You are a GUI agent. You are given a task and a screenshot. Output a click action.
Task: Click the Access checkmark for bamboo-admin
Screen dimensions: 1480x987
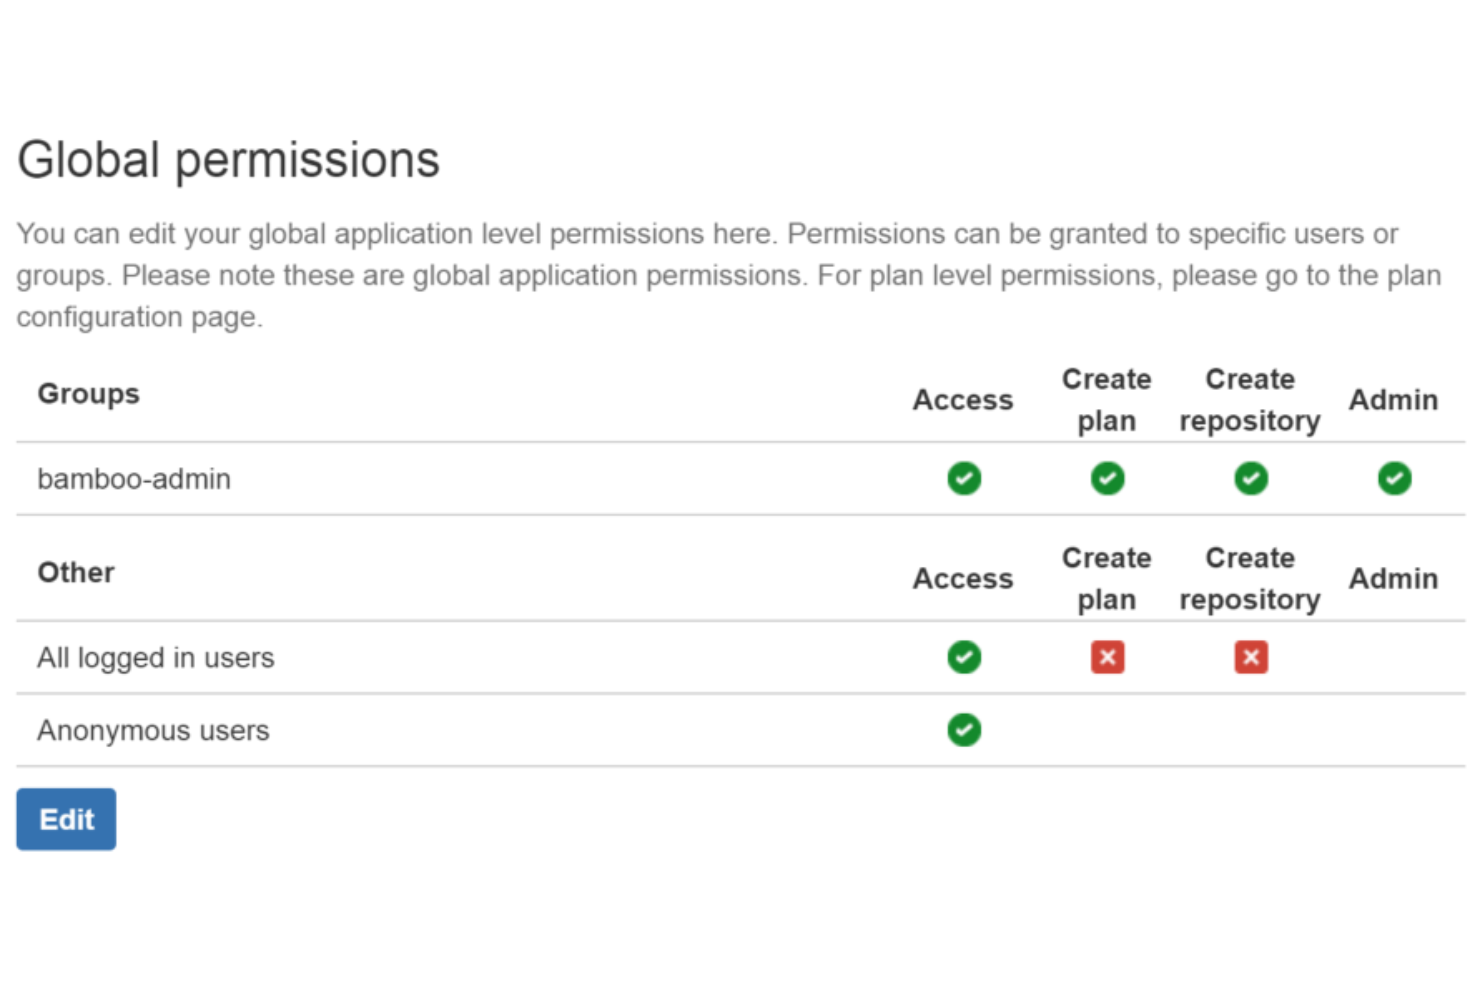tap(963, 479)
